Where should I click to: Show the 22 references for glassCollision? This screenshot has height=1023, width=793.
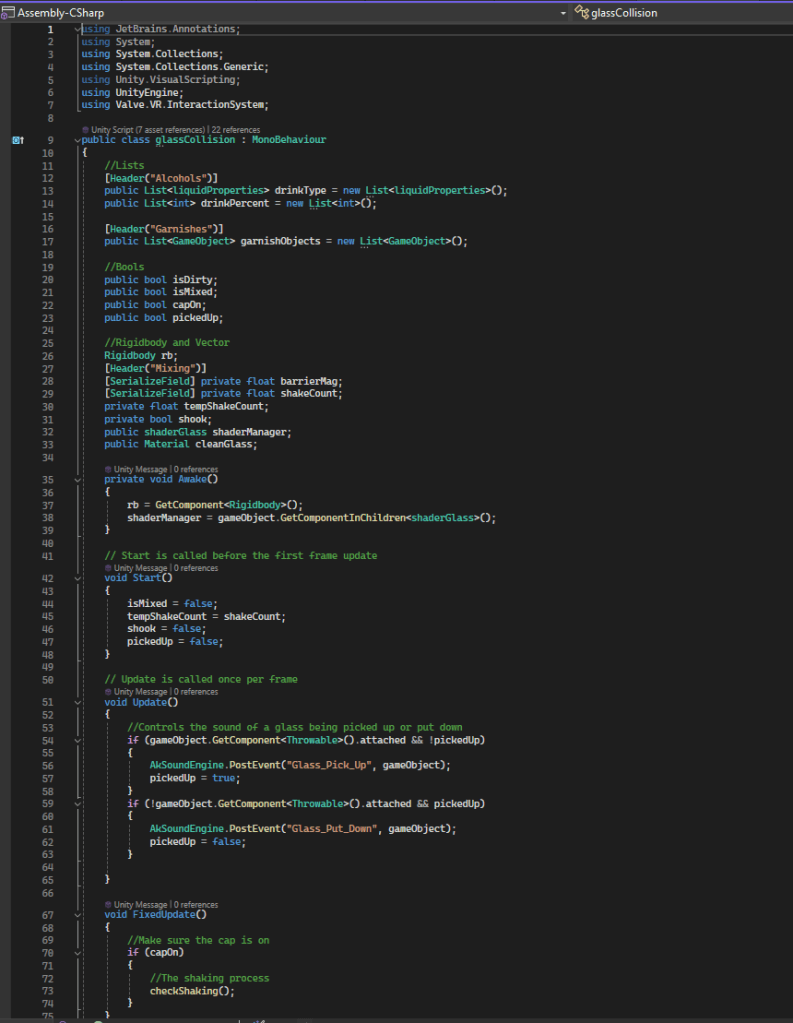pyautogui.click(x=236, y=129)
